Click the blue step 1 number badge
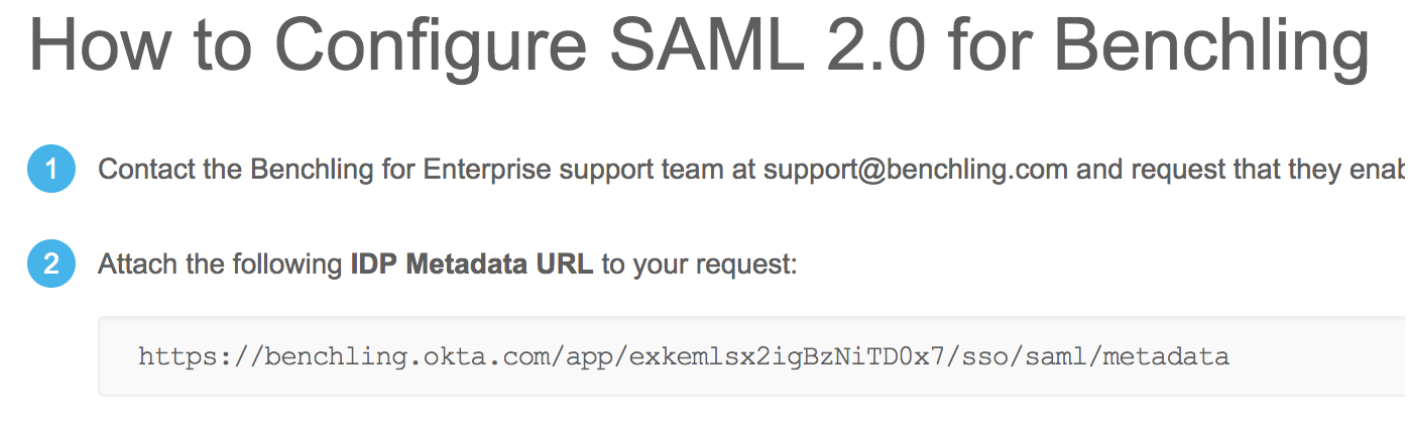The height and width of the screenshot is (434, 1428). tap(51, 170)
